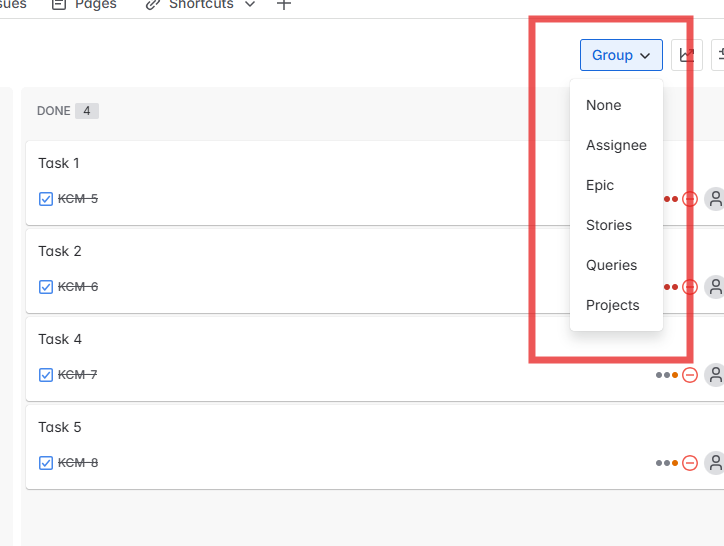Open issue key KCM-6 link
The height and width of the screenshot is (546, 724).
pyautogui.click(x=78, y=287)
